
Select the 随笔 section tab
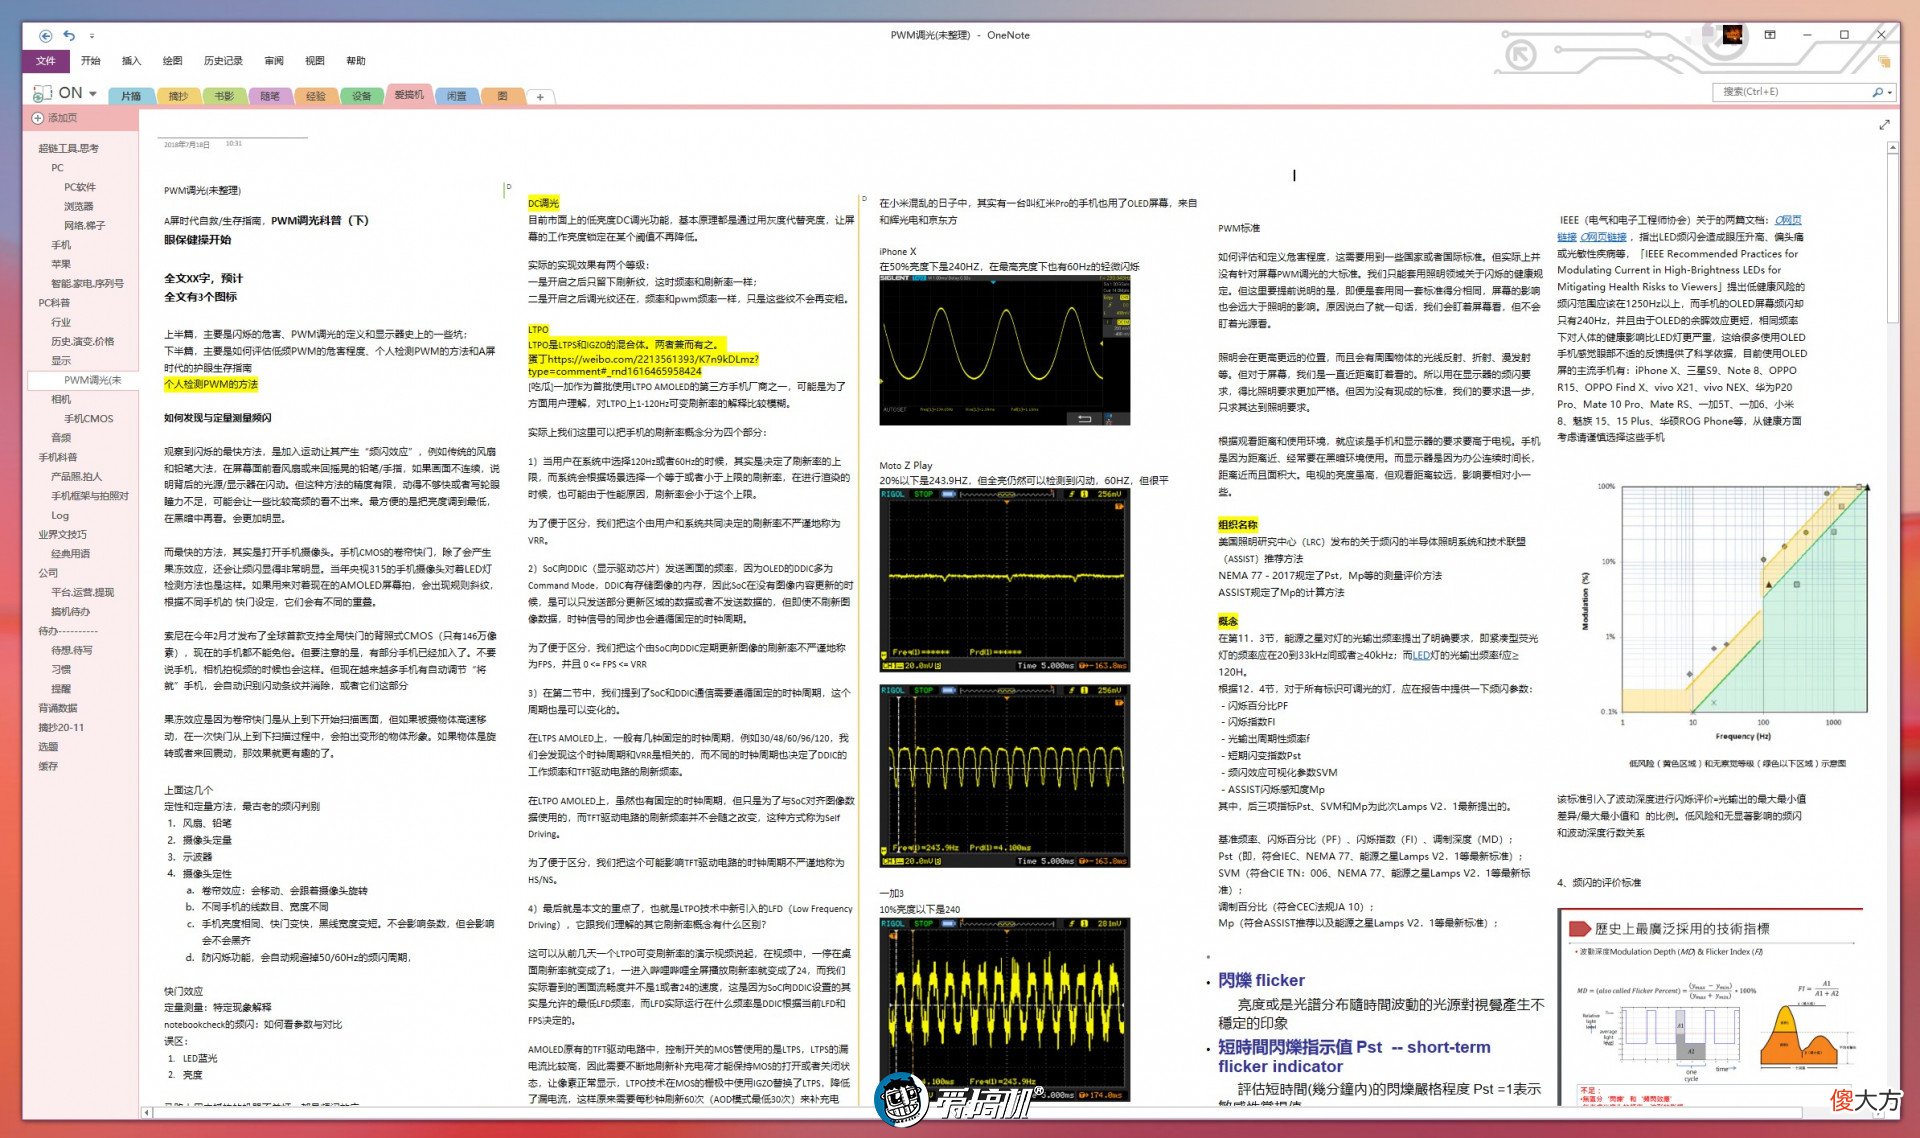[x=270, y=96]
